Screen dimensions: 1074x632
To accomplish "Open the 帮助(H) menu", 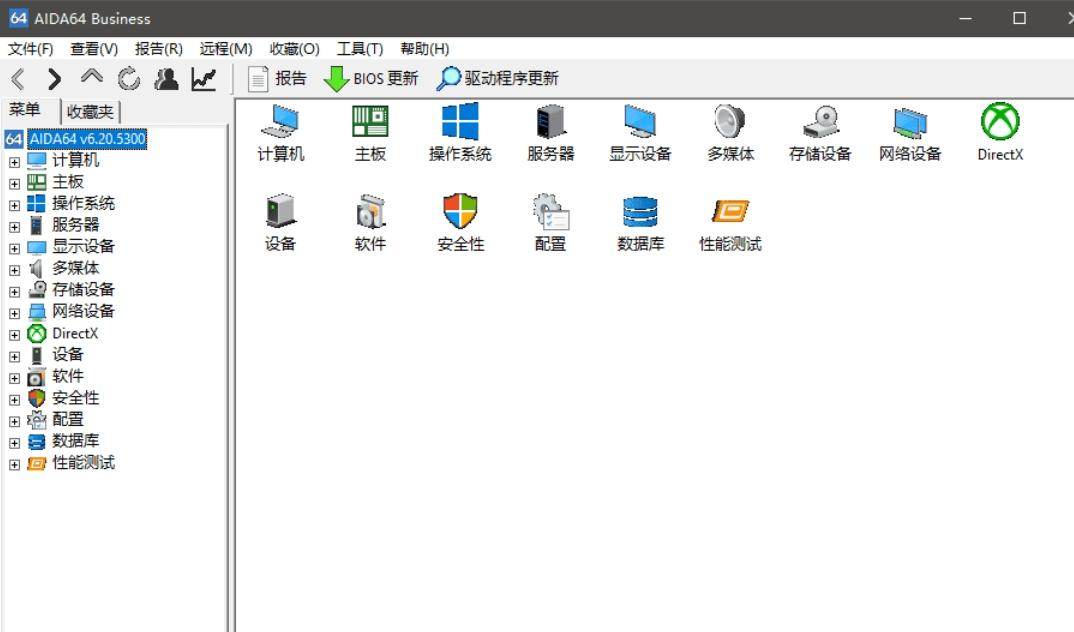I will click(x=425, y=49).
